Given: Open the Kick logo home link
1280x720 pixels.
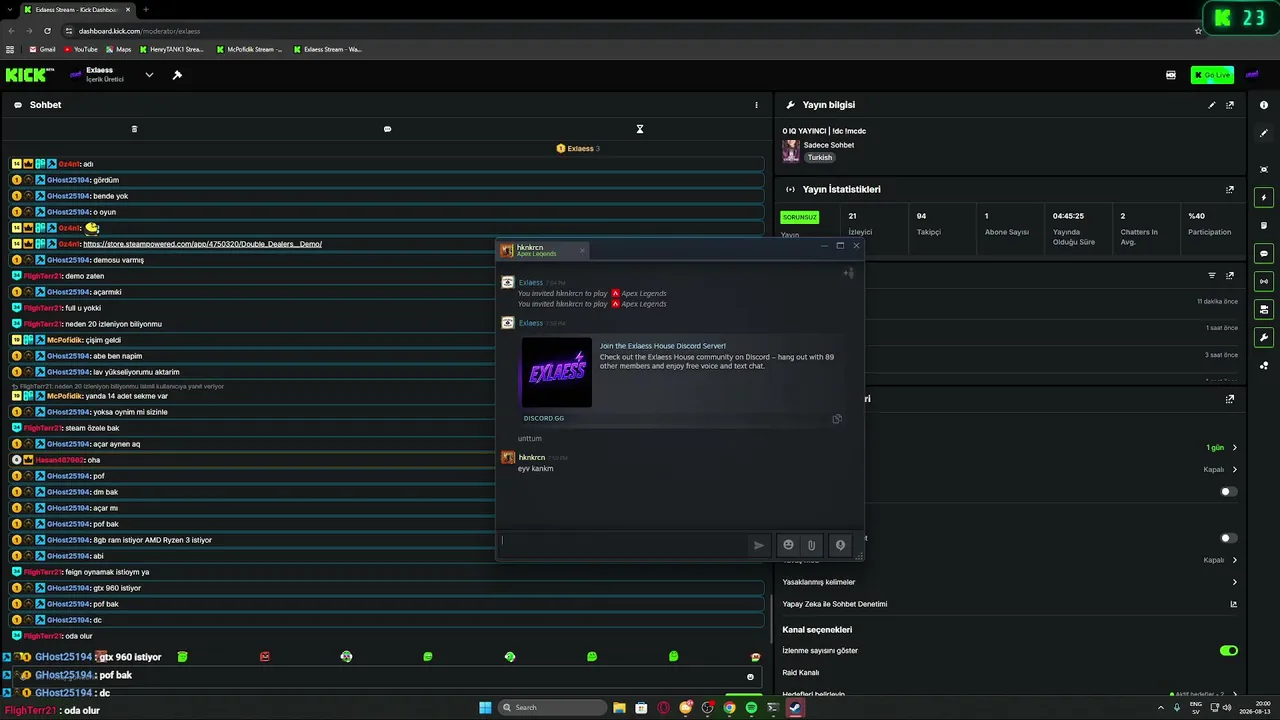Looking at the screenshot, I should [x=29, y=75].
